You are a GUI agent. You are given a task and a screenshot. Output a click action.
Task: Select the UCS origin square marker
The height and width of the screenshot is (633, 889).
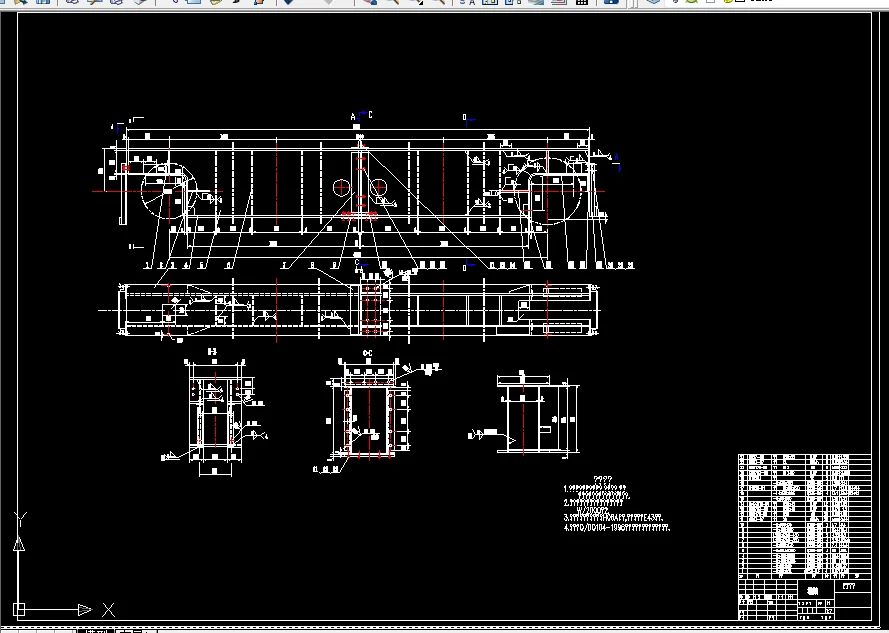[19, 610]
